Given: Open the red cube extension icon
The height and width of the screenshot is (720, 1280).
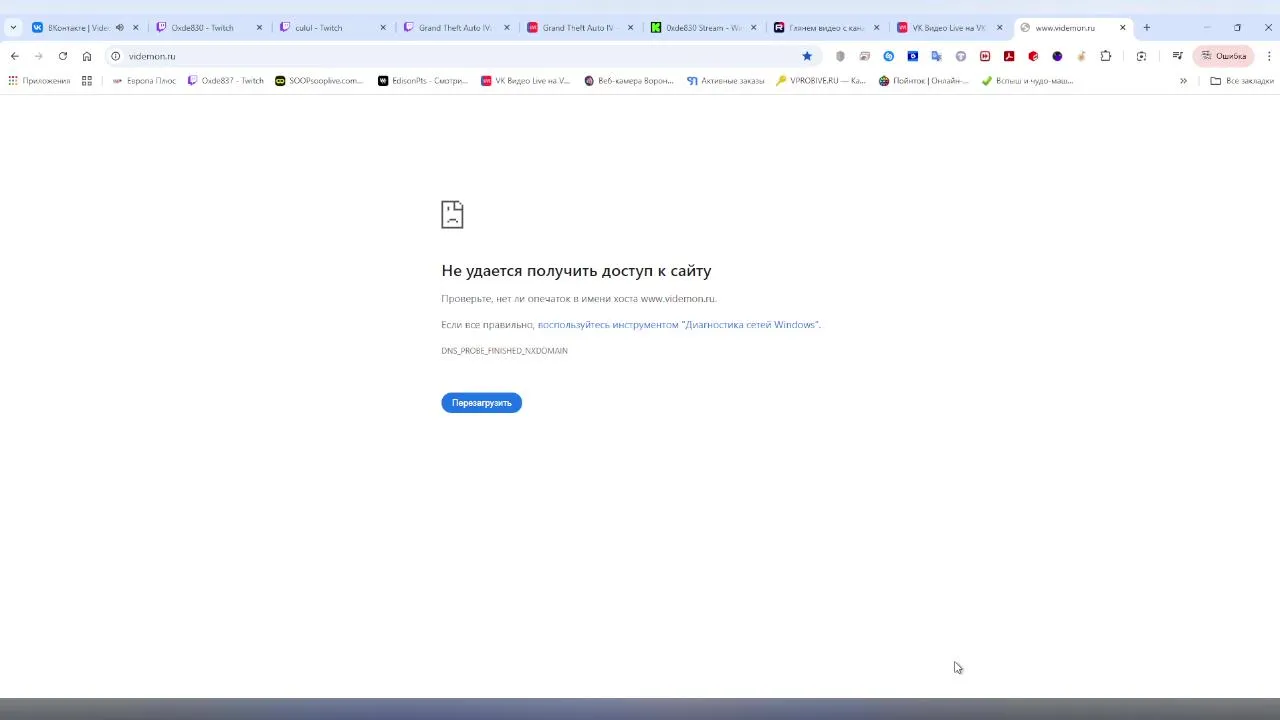Looking at the screenshot, I should point(1033,56).
